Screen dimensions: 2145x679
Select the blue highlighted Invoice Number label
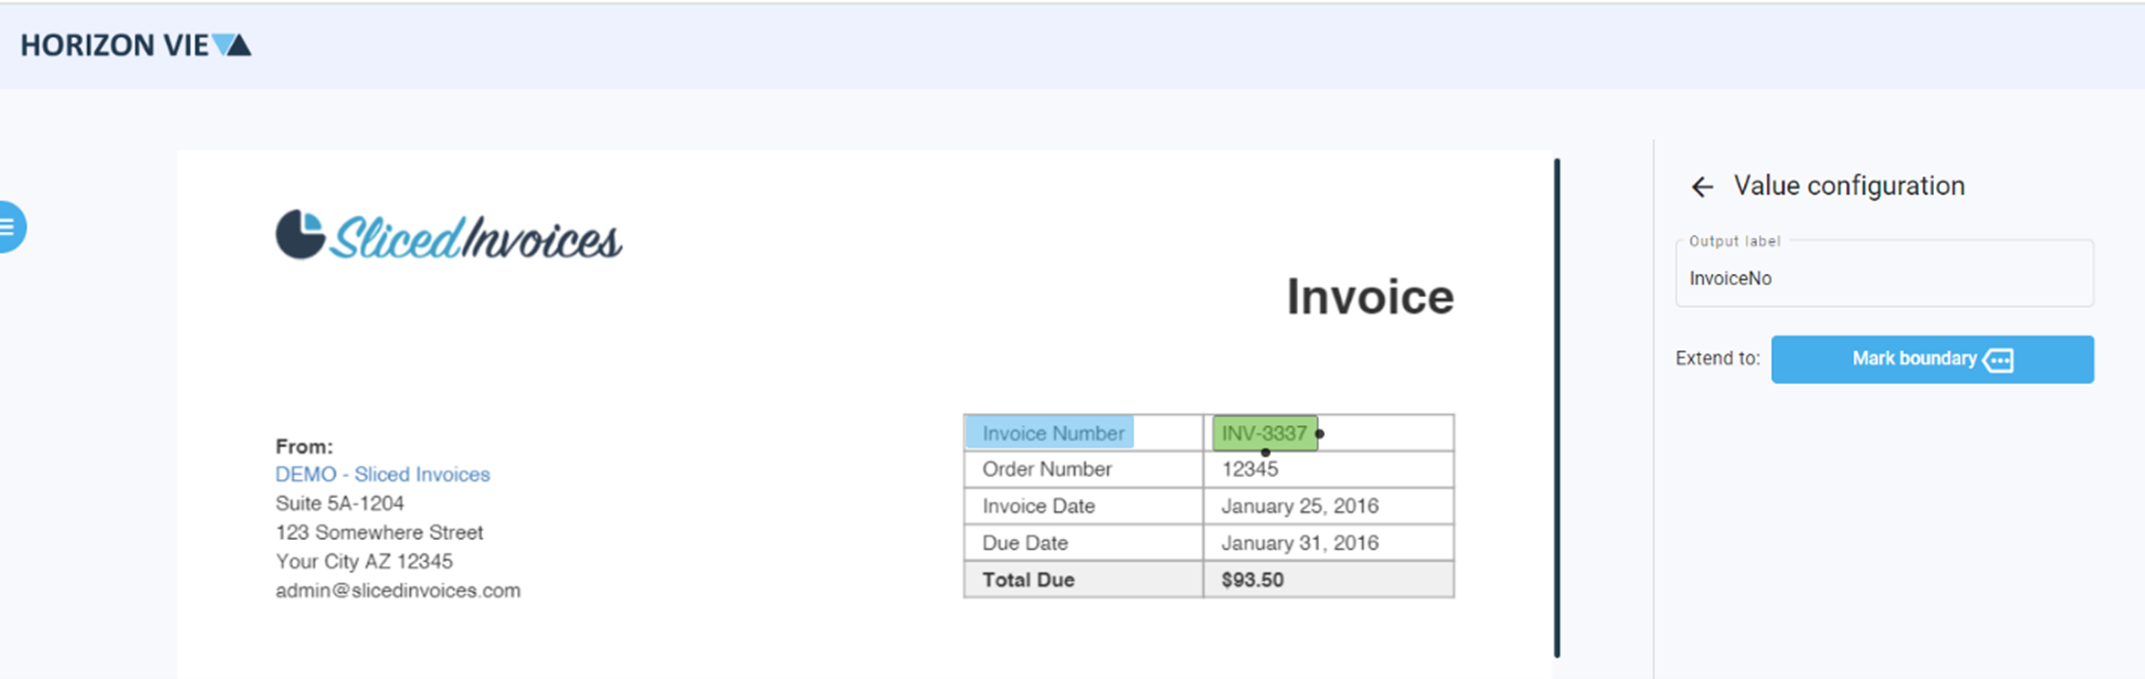click(x=1050, y=433)
